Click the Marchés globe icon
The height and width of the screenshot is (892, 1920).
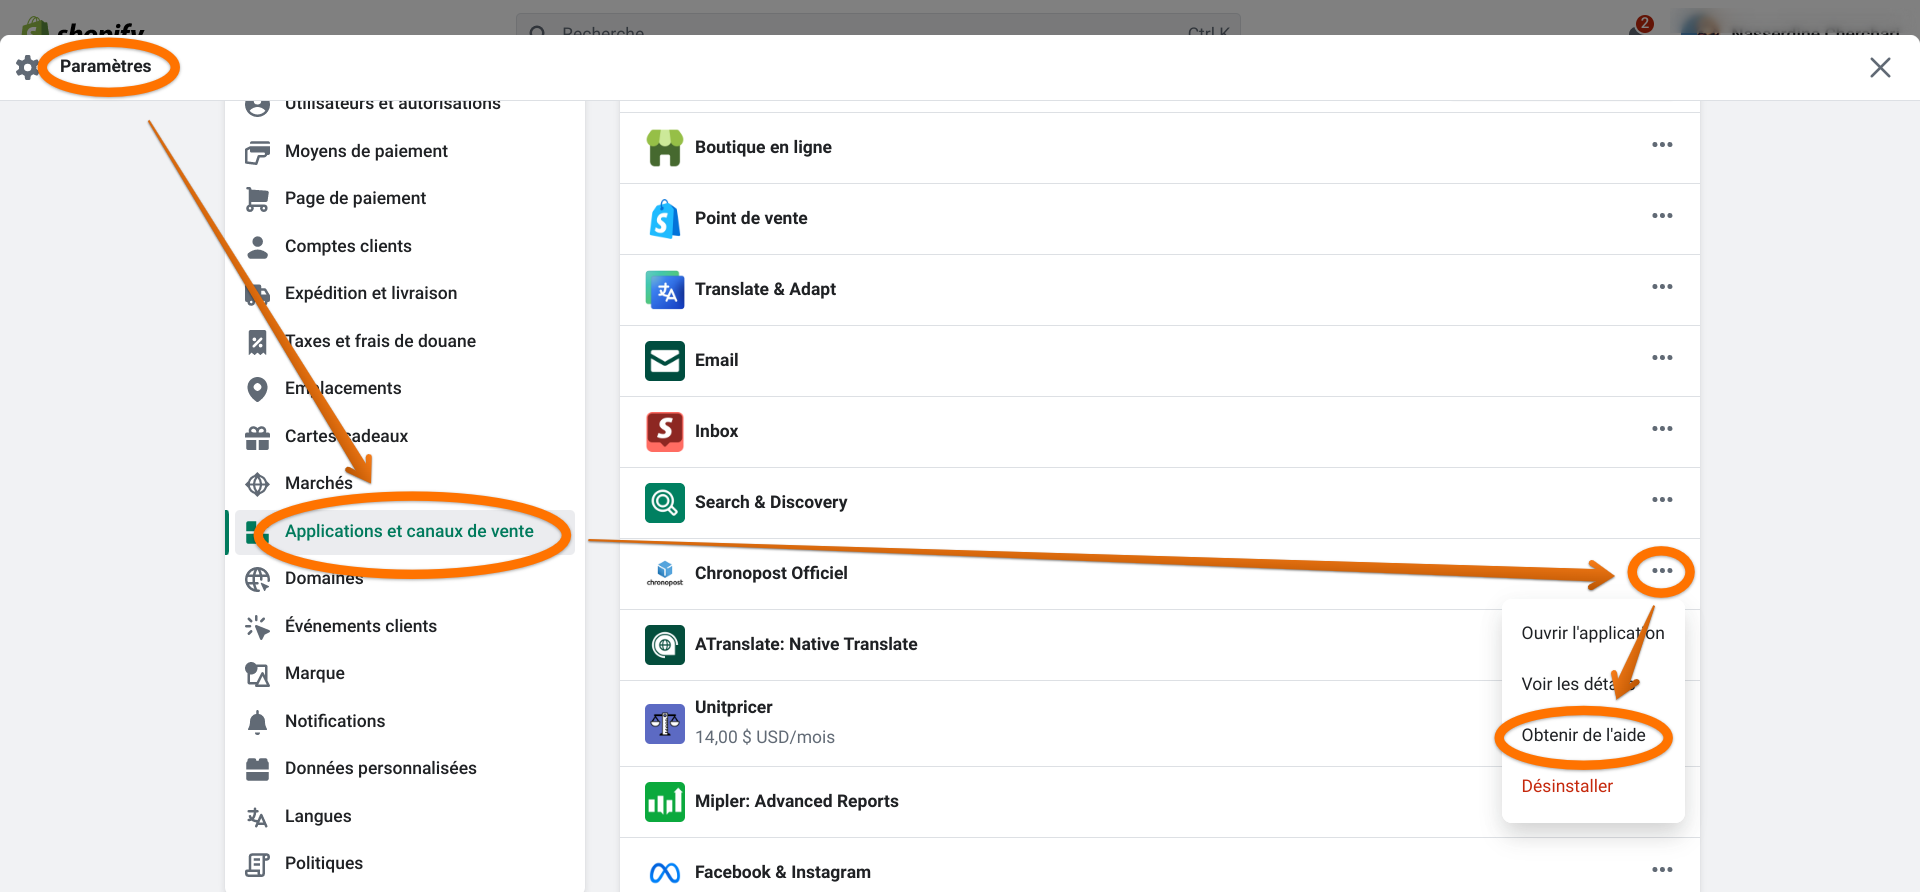pos(257,484)
